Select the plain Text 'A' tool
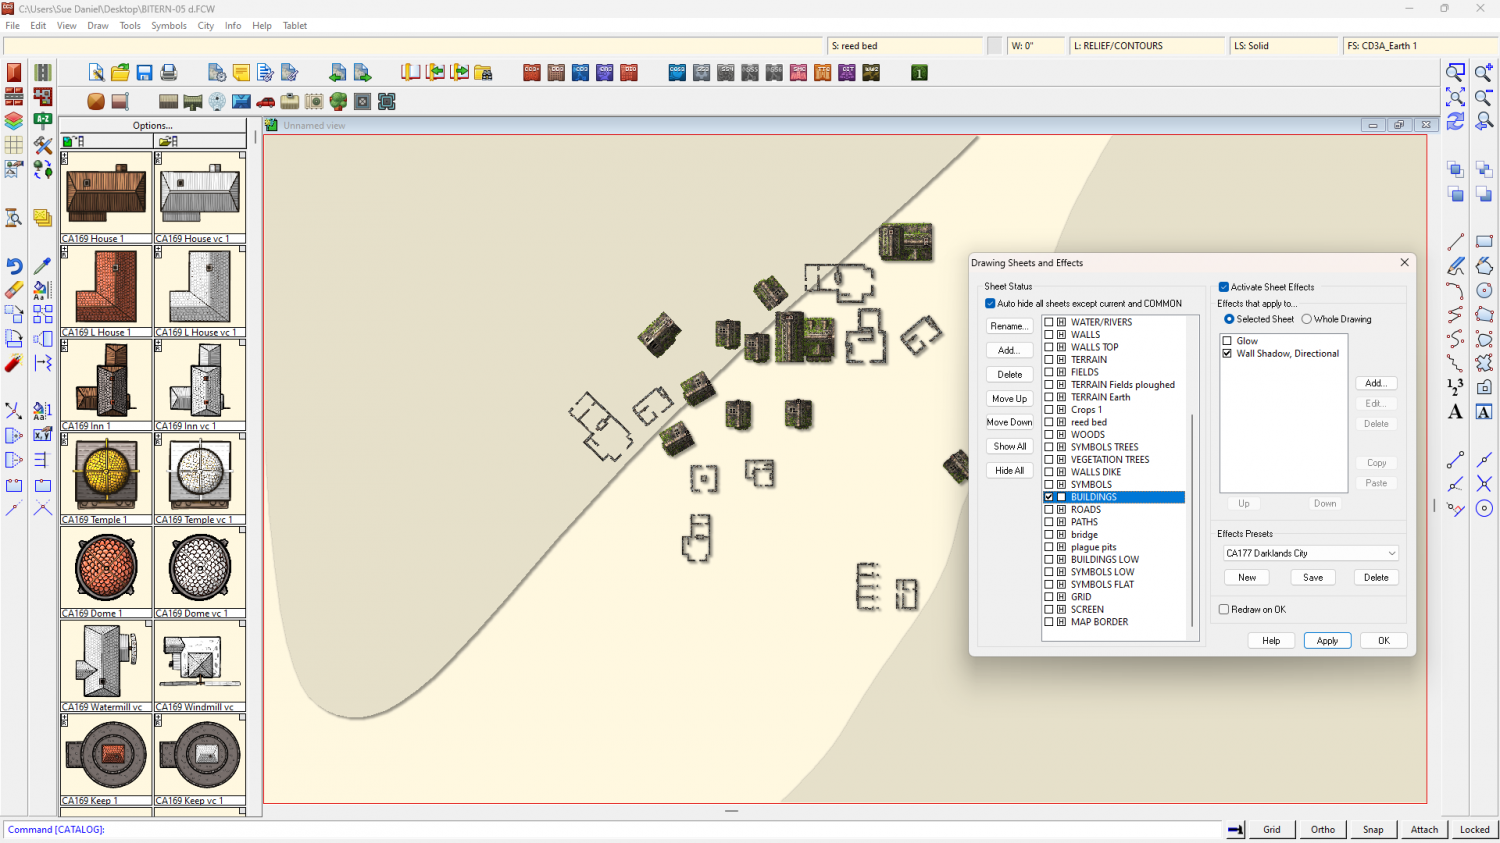1500x843 pixels. click(1456, 411)
